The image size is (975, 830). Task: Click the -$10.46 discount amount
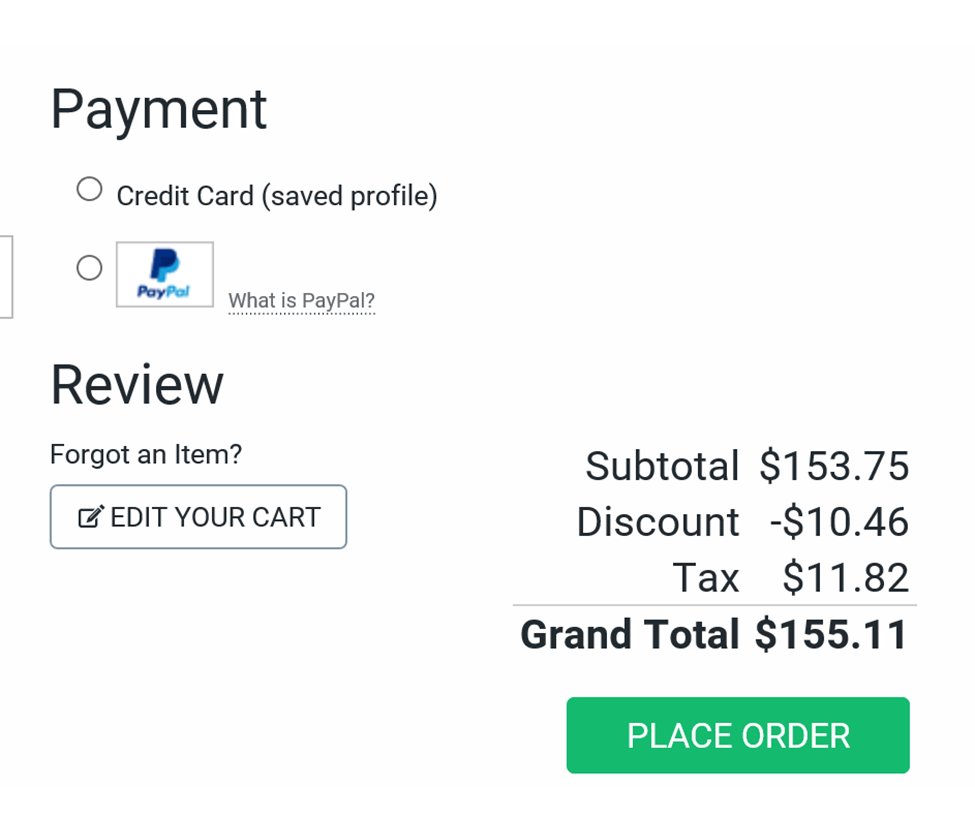839,522
